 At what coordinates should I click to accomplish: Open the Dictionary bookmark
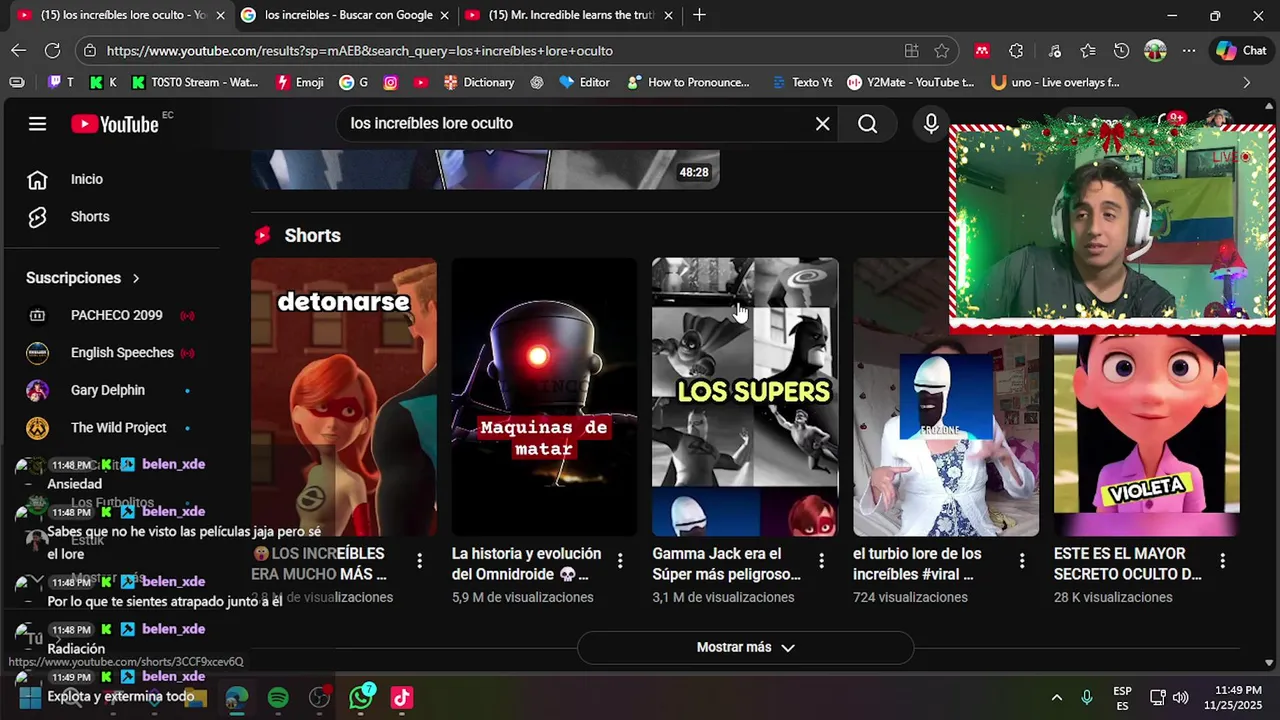tap(480, 82)
